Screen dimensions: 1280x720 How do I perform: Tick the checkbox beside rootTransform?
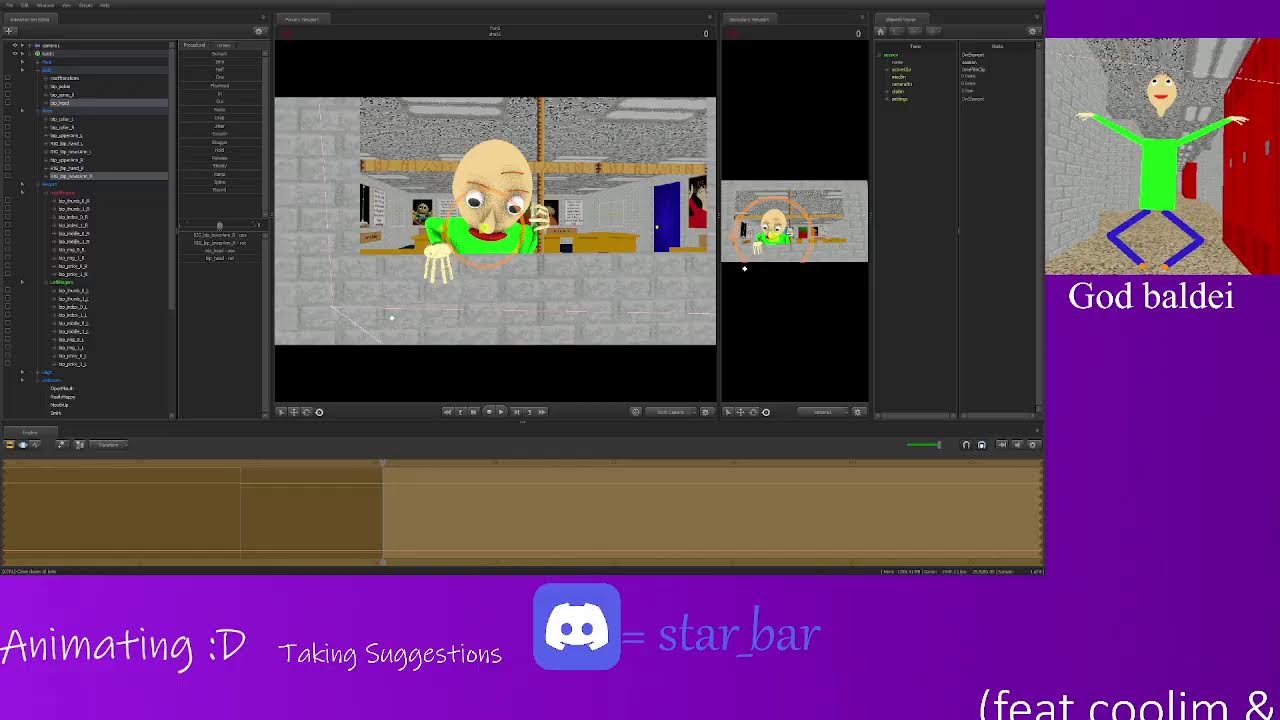point(8,78)
